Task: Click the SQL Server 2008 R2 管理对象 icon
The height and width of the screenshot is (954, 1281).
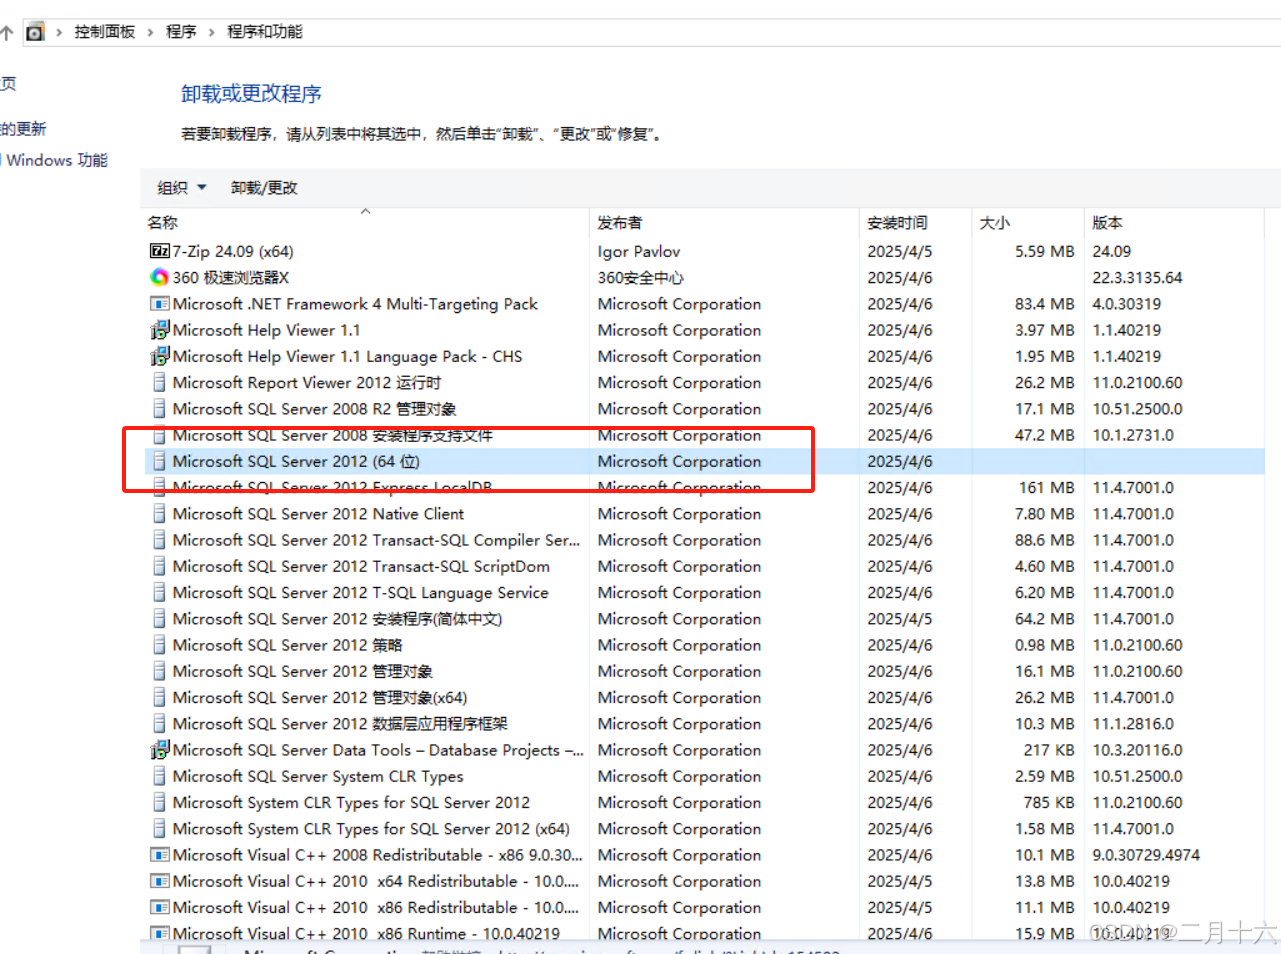Action: pos(159,409)
